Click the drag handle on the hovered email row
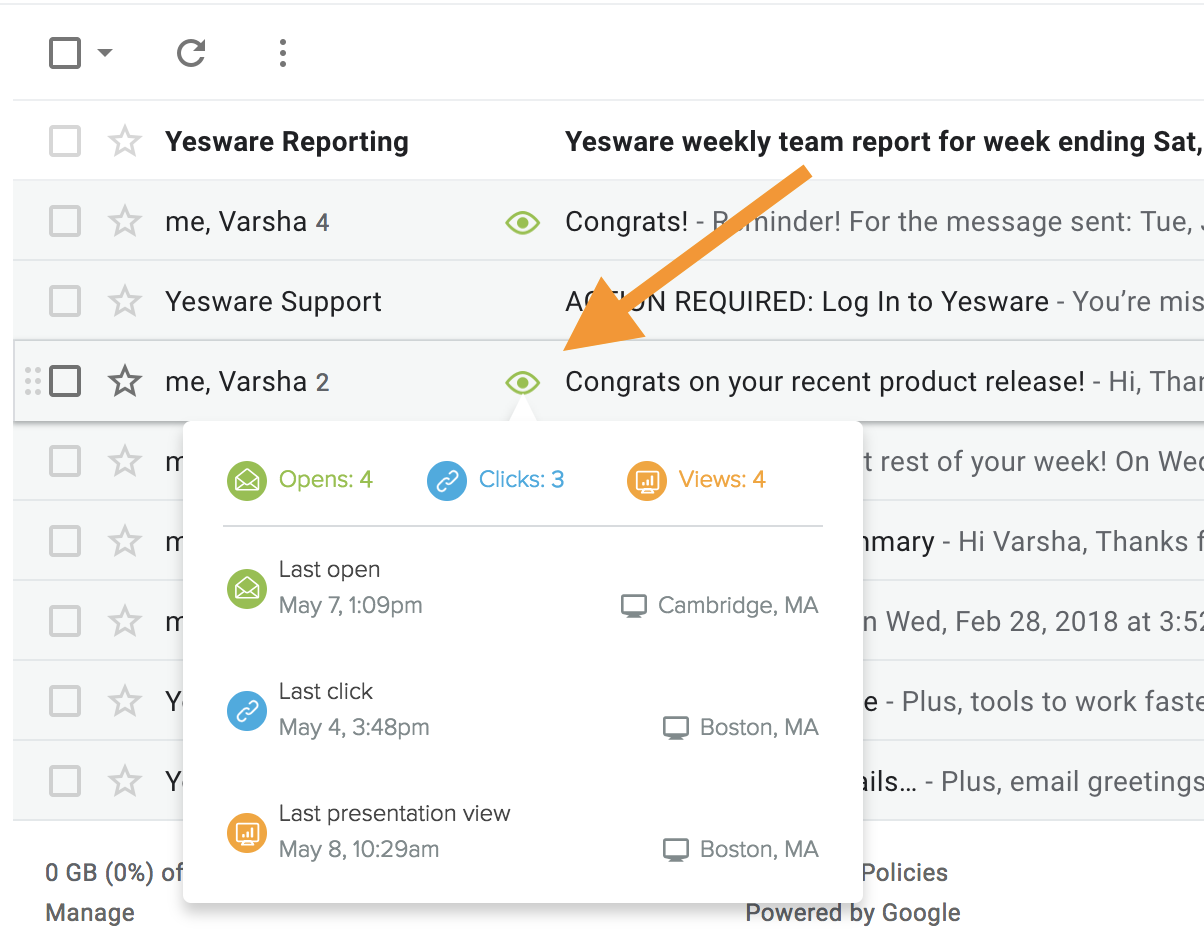Image resolution: width=1204 pixels, height=943 pixels. (x=32, y=381)
